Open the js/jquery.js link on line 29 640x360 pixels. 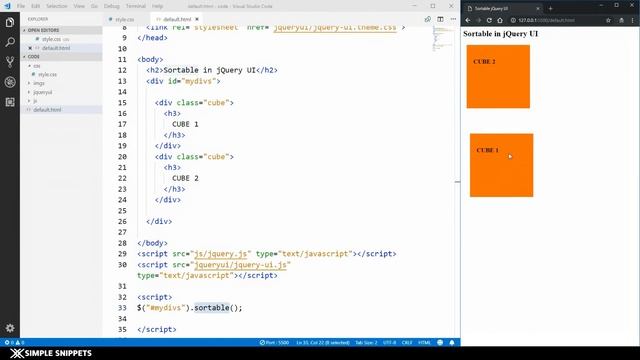[x=221, y=254]
